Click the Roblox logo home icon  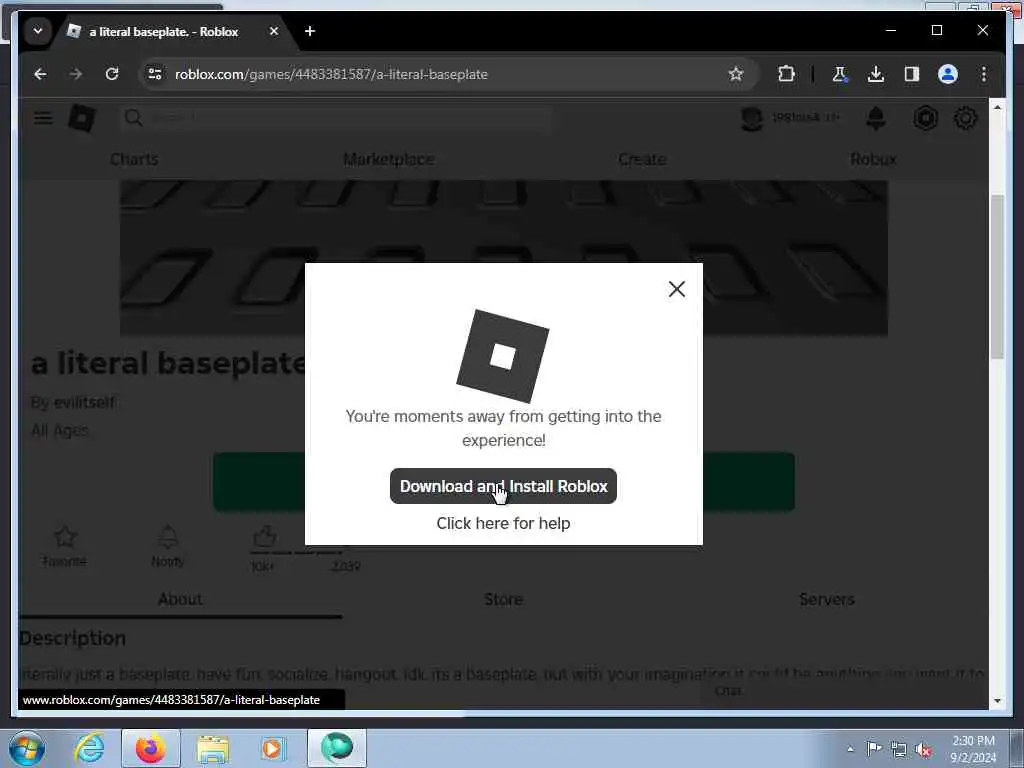click(82, 118)
